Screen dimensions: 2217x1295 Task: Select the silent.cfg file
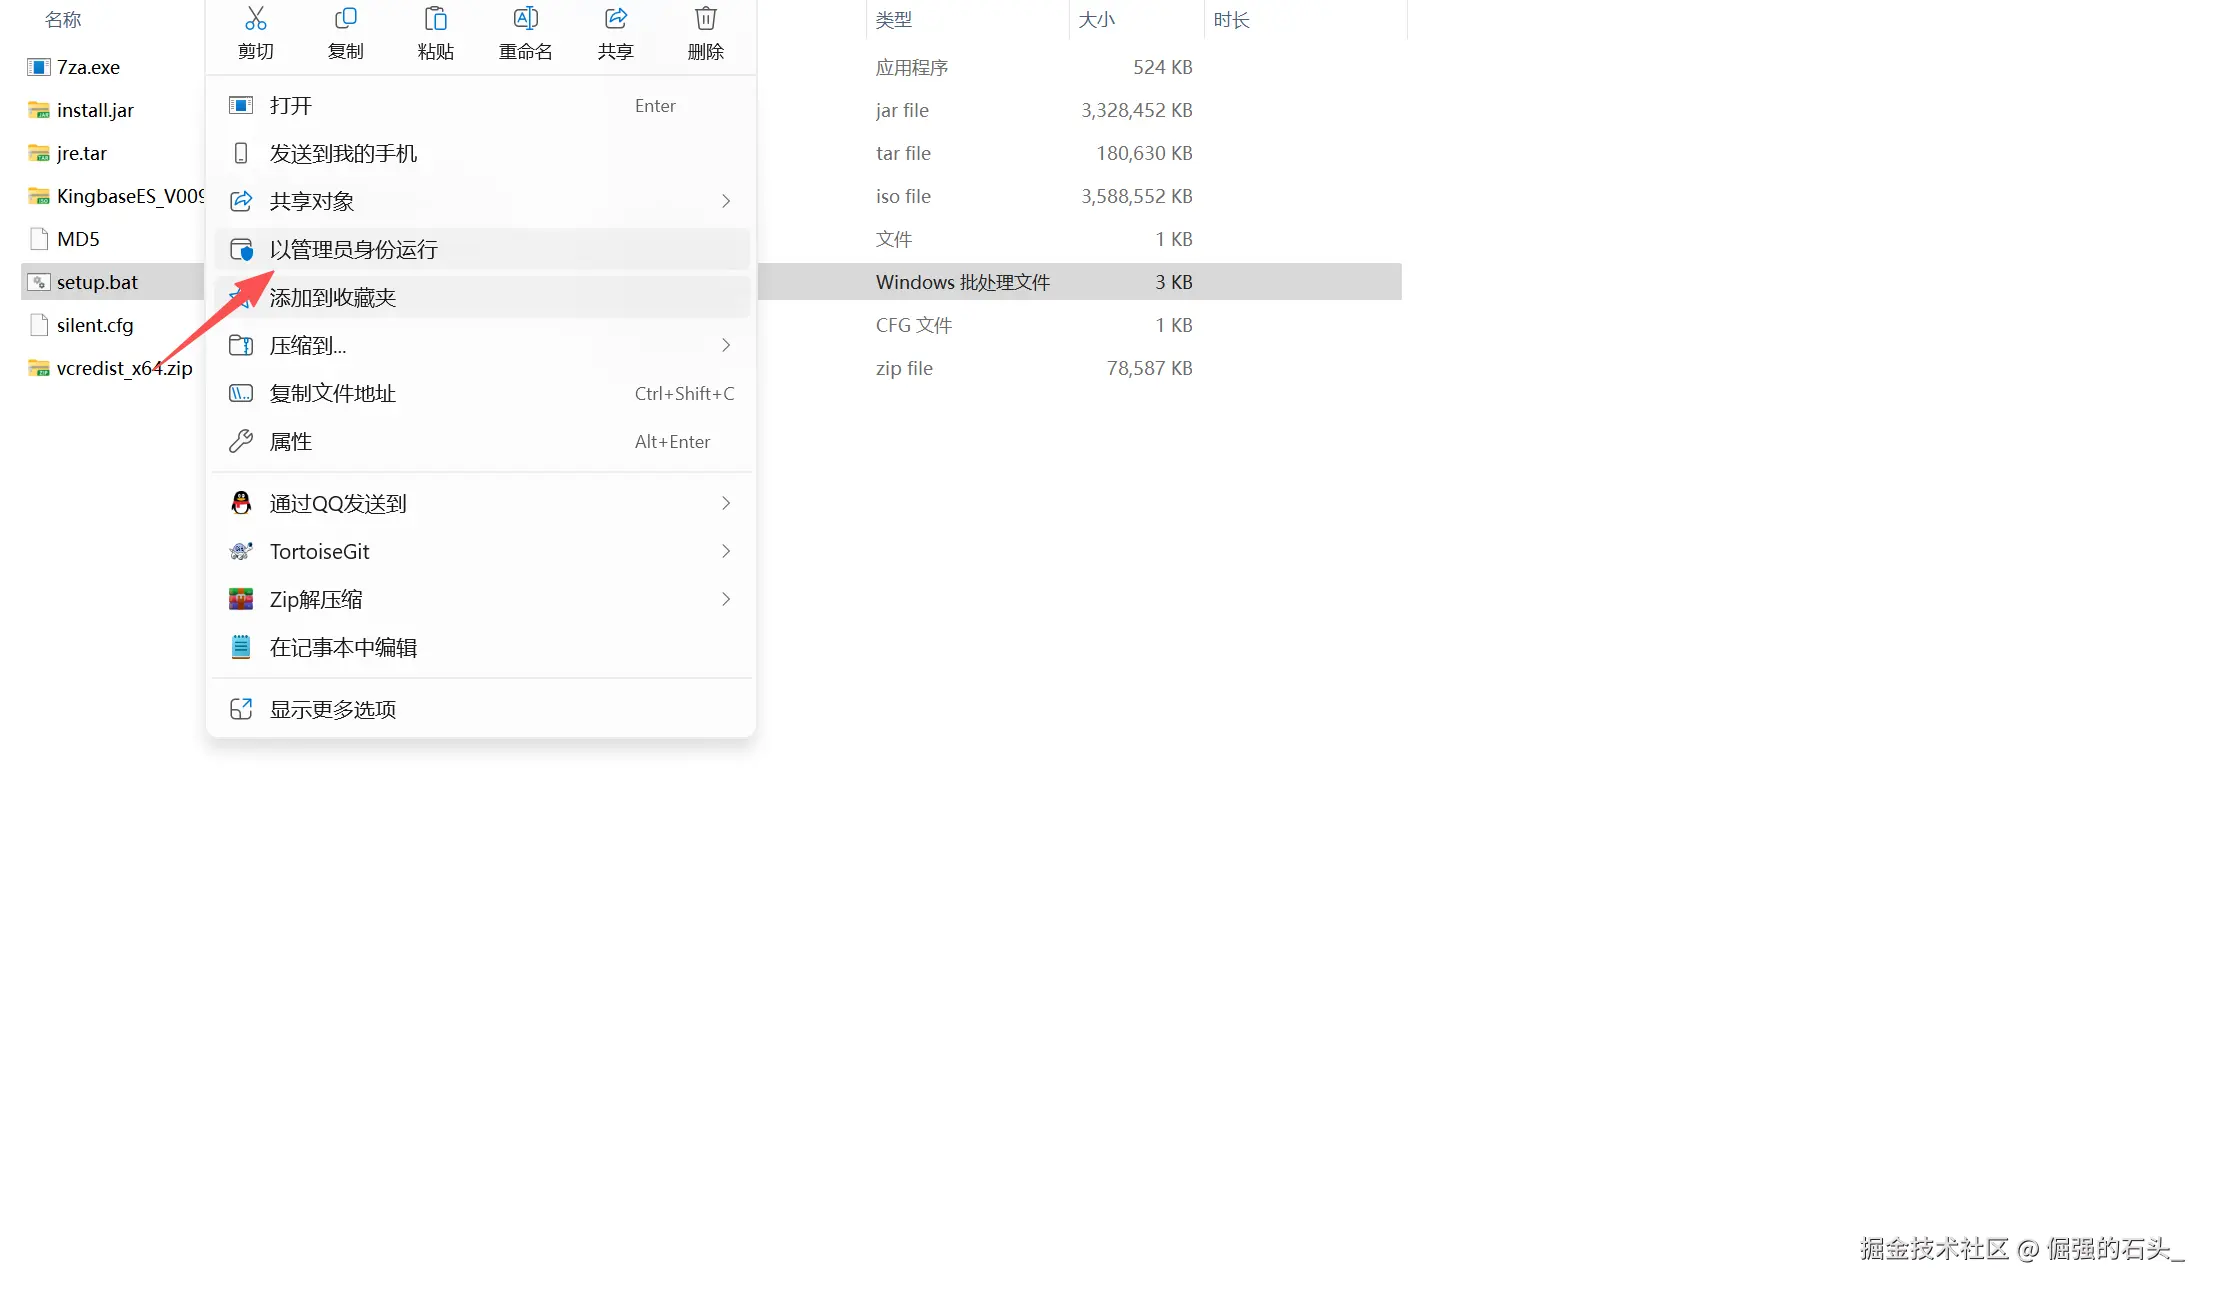point(95,325)
